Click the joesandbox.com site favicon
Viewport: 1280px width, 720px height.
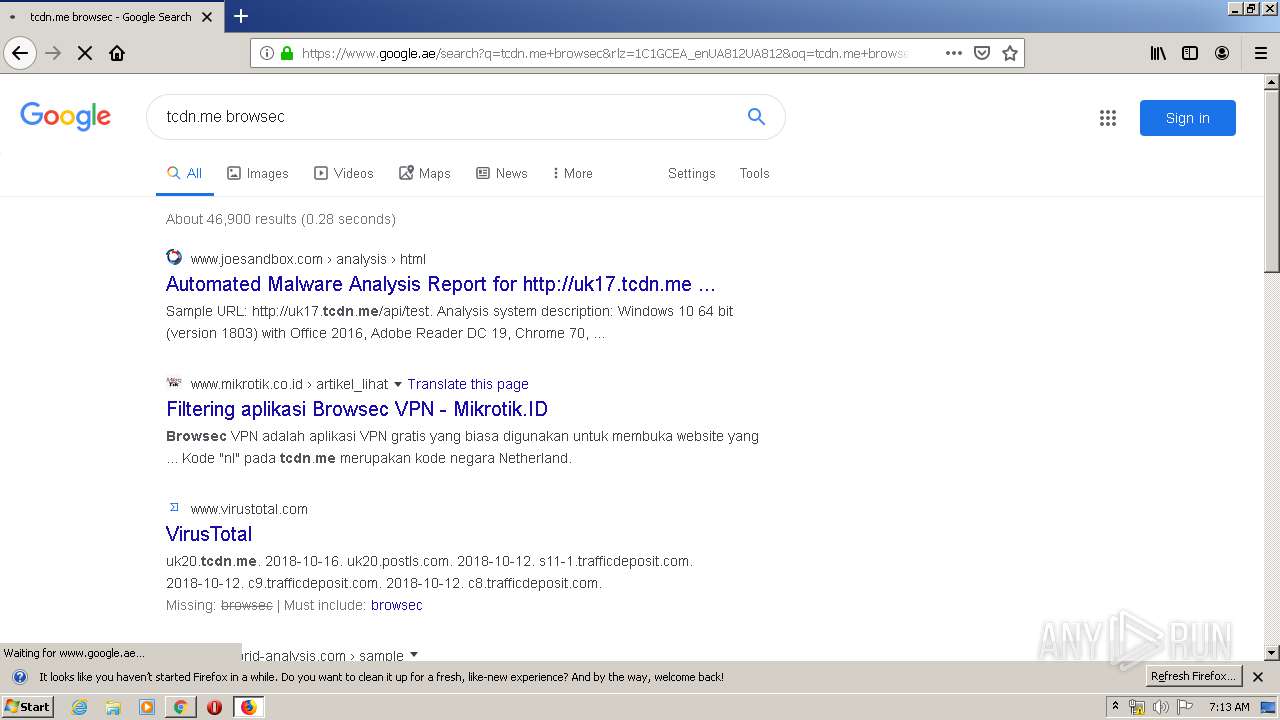point(174,257)
